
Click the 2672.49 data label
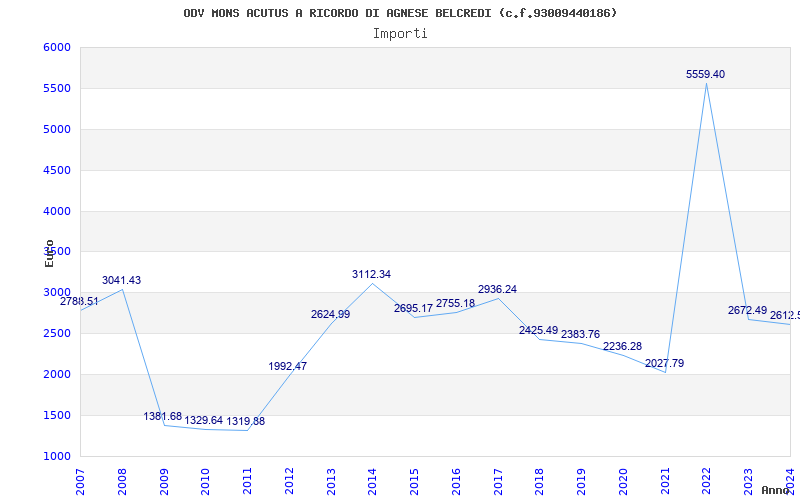747,310
